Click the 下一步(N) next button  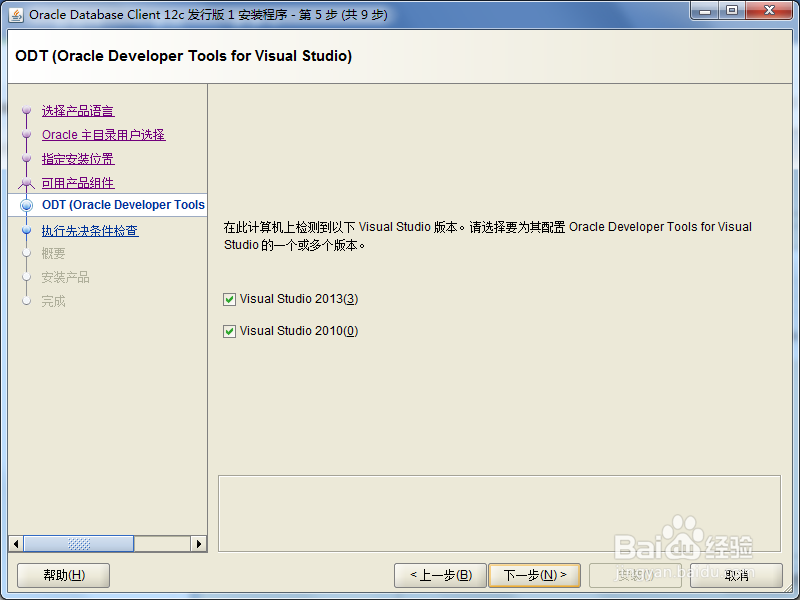(534, 576)
